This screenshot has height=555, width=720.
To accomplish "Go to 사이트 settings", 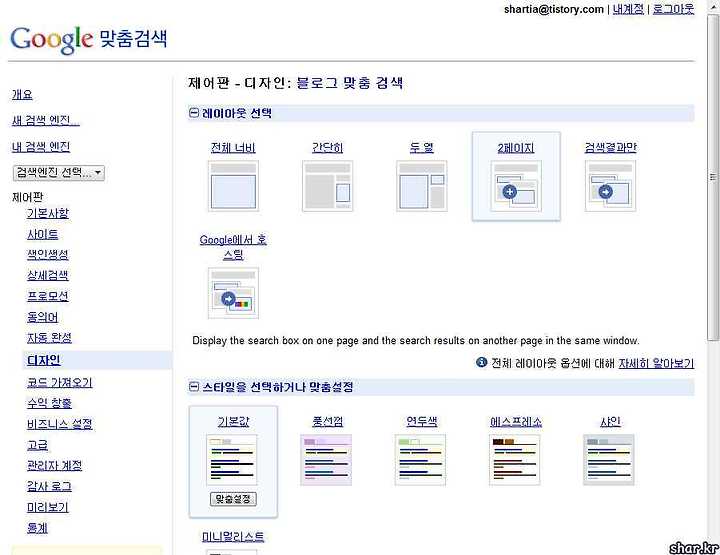I will pyautogui.click(x=43, y=234).
